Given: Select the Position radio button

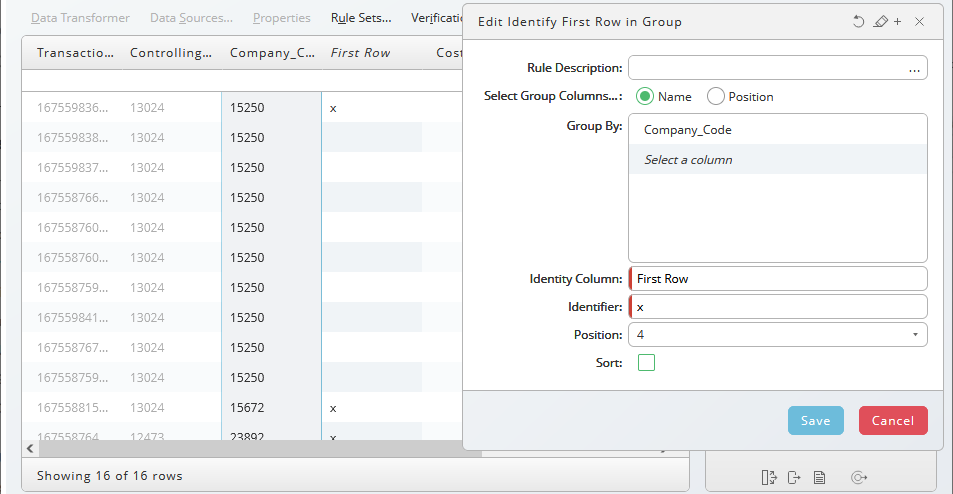Looking at the screenshot, I should point(716,97).
